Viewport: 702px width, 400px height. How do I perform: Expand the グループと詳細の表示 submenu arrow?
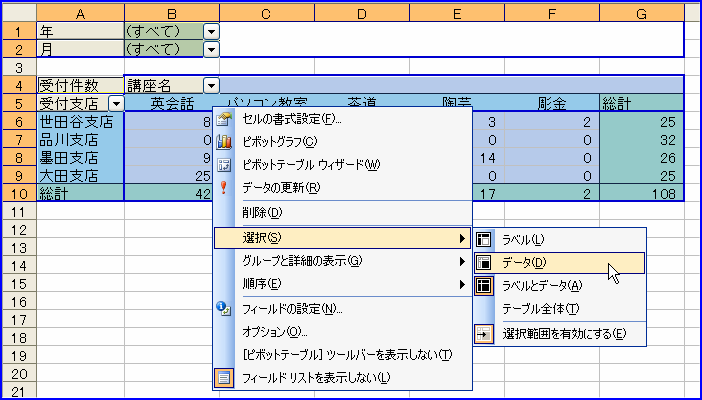(x=462, y=261)
